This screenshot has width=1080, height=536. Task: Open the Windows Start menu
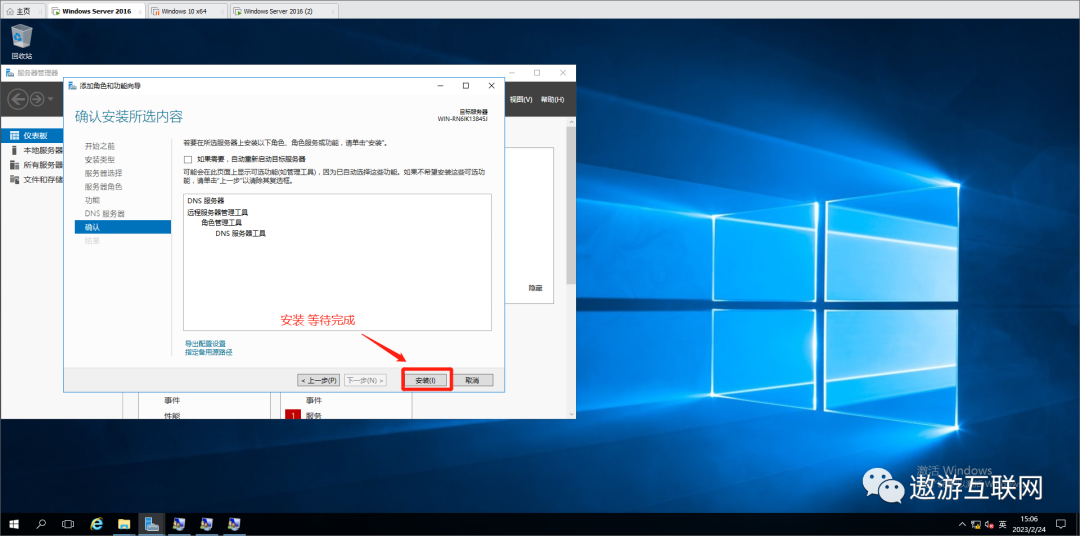point(13,524)
